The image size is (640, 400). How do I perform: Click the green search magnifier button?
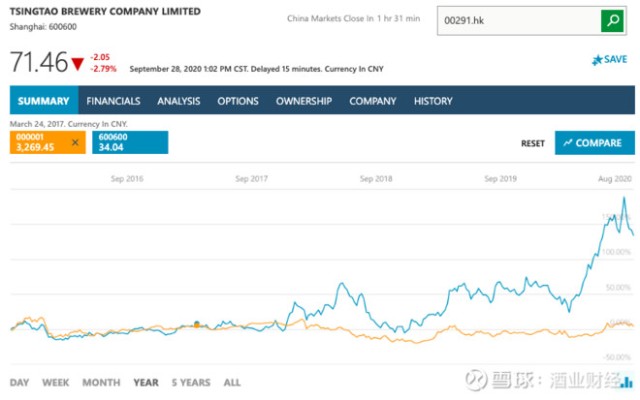pyautogui.click(x=612, y=20)
